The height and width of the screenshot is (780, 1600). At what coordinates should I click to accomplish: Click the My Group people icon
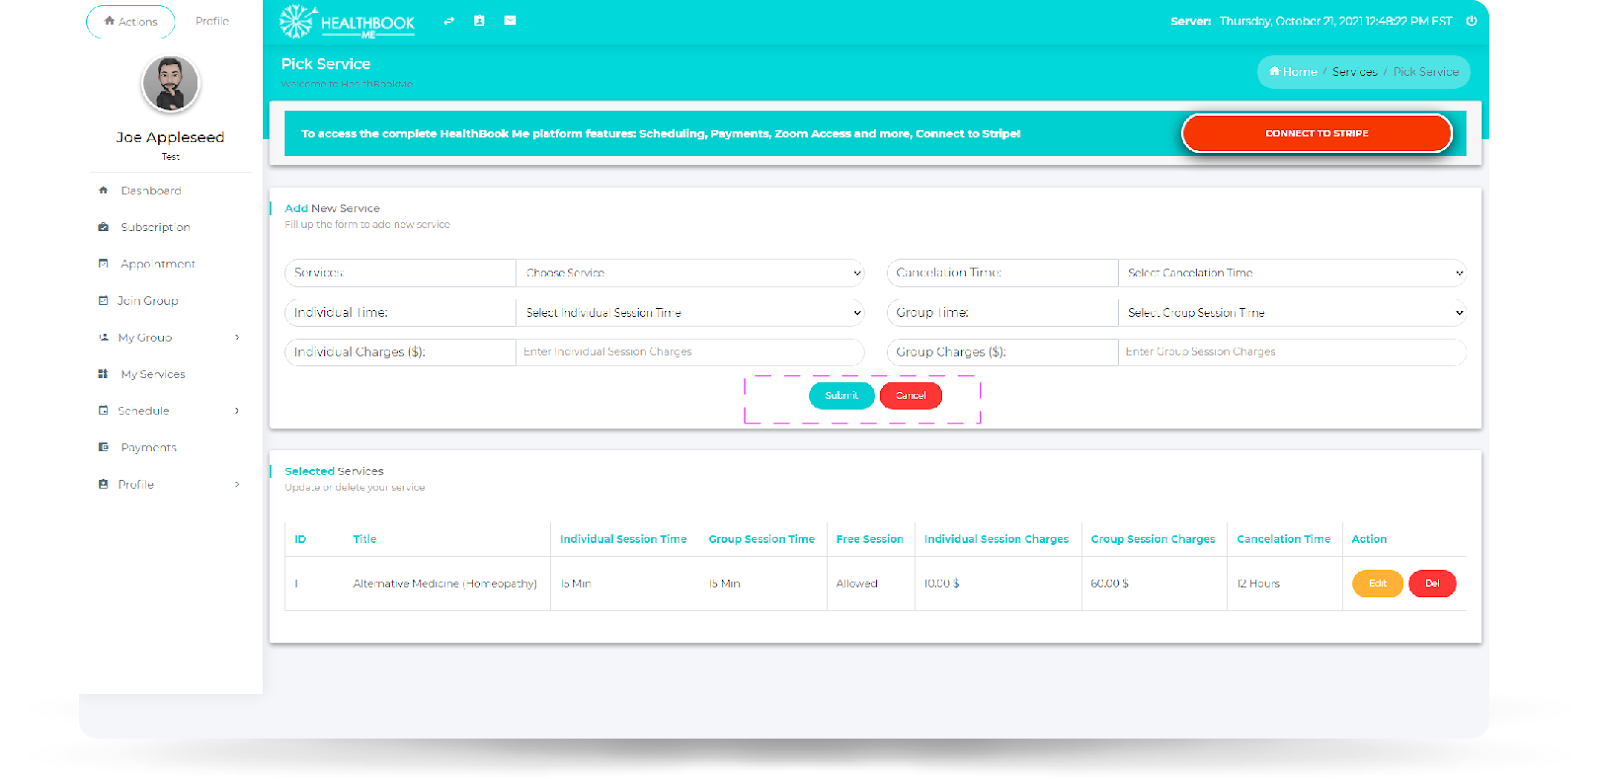coord(103,337)
